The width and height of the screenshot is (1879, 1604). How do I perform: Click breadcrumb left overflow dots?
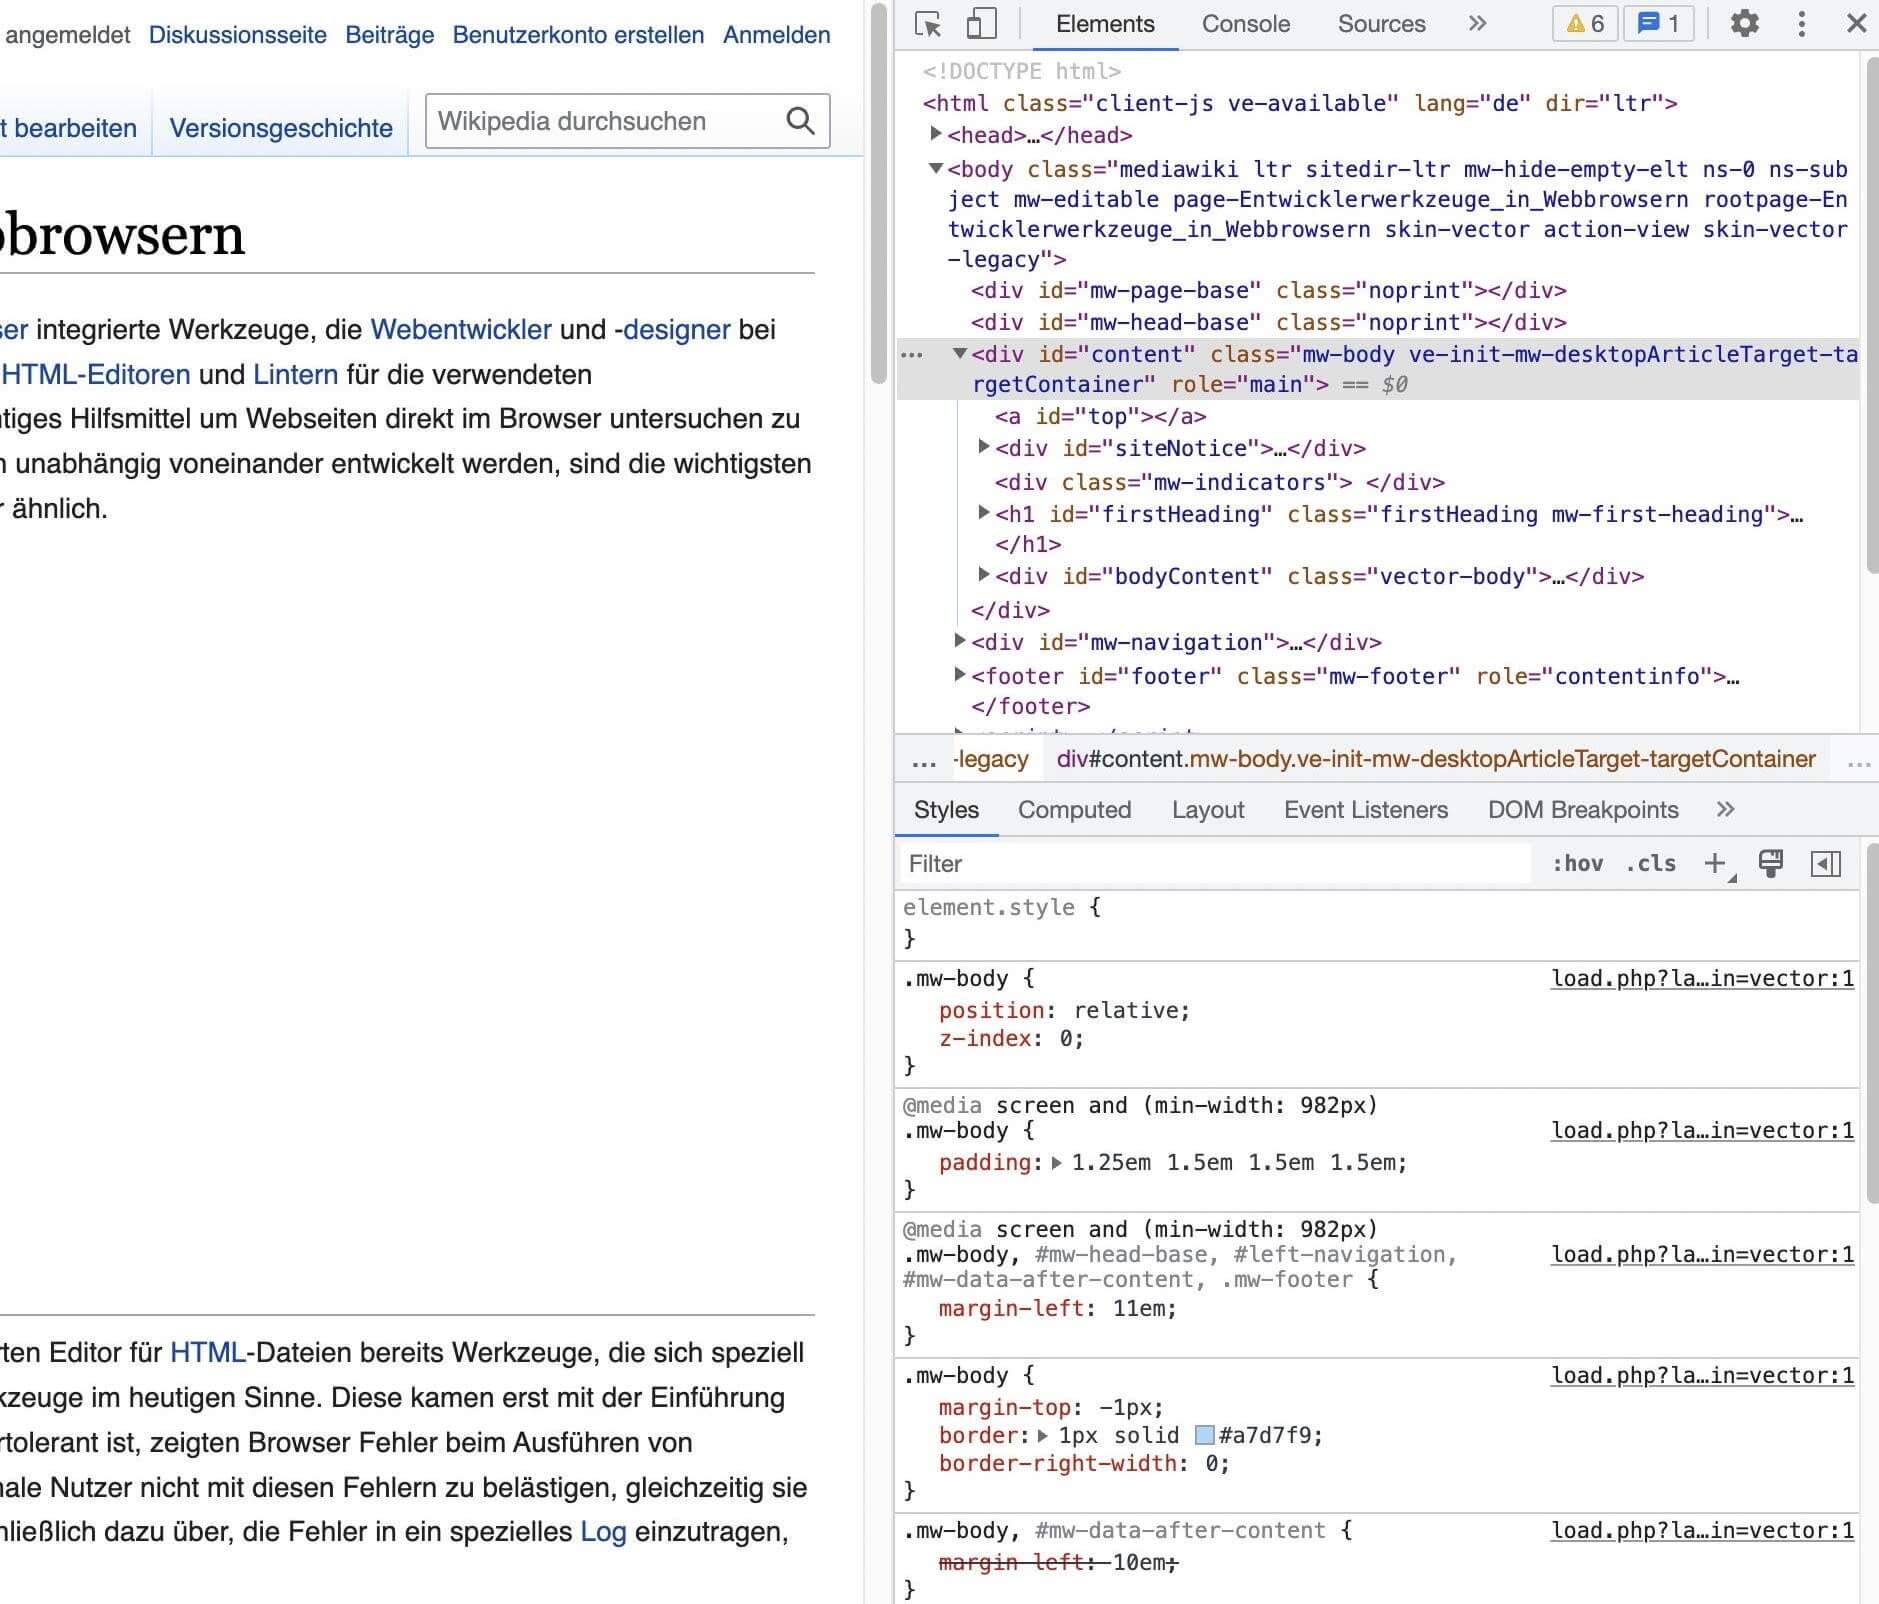(924, 762)
